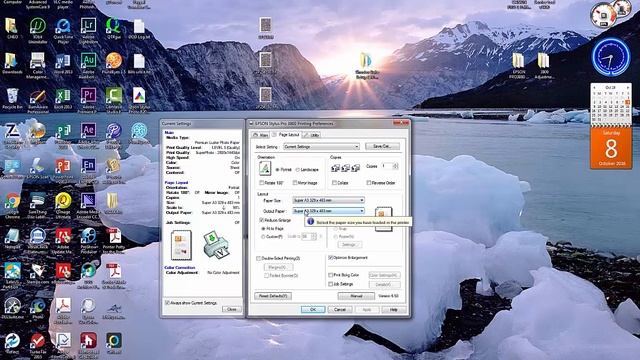The height and width of the screenshot is (360, 640).
Task: Toggle Always show Current Settings checkbox
Action: 167,303
